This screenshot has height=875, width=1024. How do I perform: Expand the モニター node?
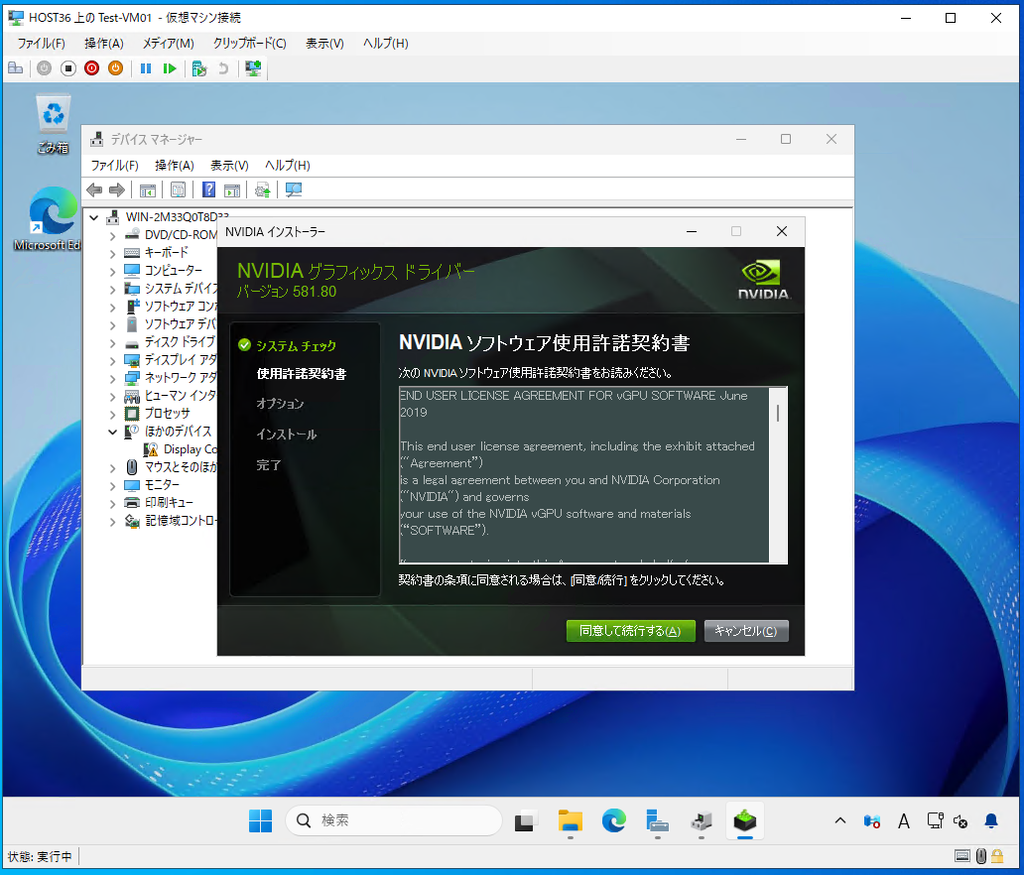coord(112,485)
